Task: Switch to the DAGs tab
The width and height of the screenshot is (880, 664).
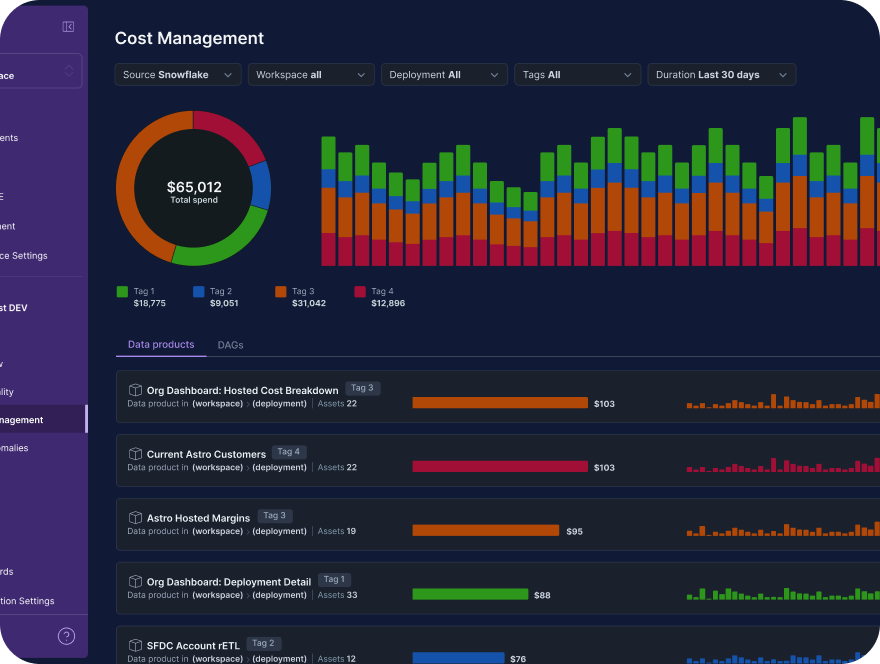Action: point(230,345)
